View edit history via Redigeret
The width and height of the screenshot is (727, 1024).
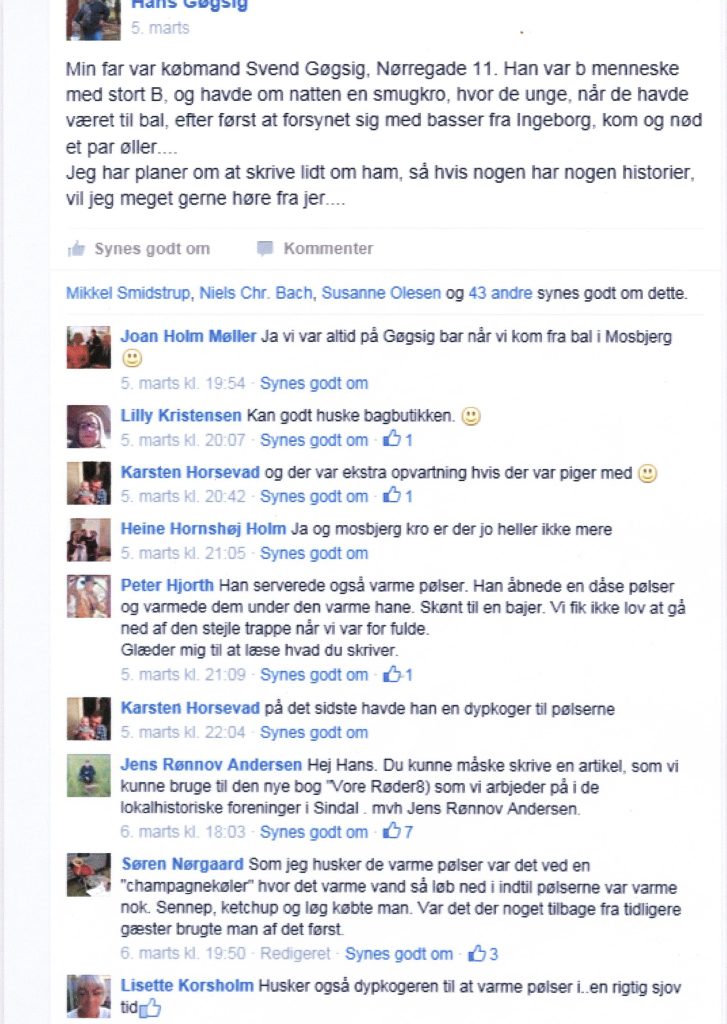click(295, 953)
